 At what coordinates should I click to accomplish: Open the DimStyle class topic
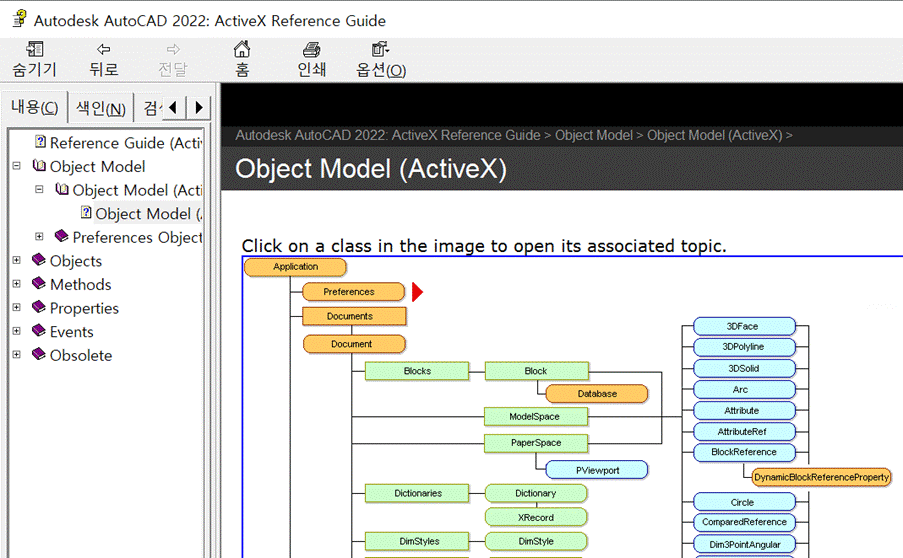pyautogui.click(x=536, y=541)
